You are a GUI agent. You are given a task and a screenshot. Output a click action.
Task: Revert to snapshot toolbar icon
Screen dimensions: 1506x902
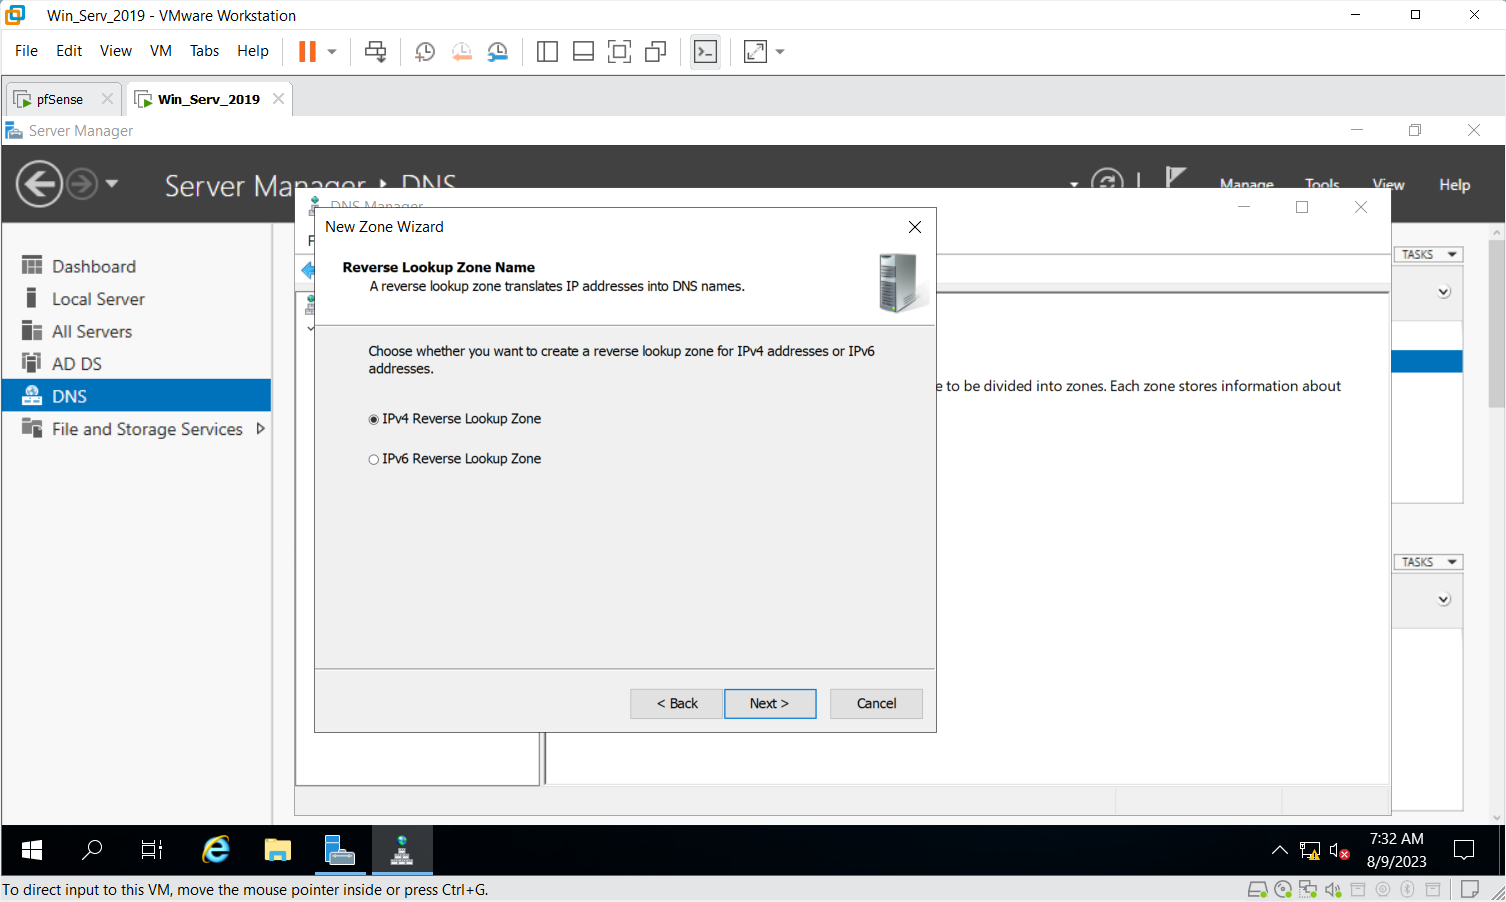click(x=461, y=52)
